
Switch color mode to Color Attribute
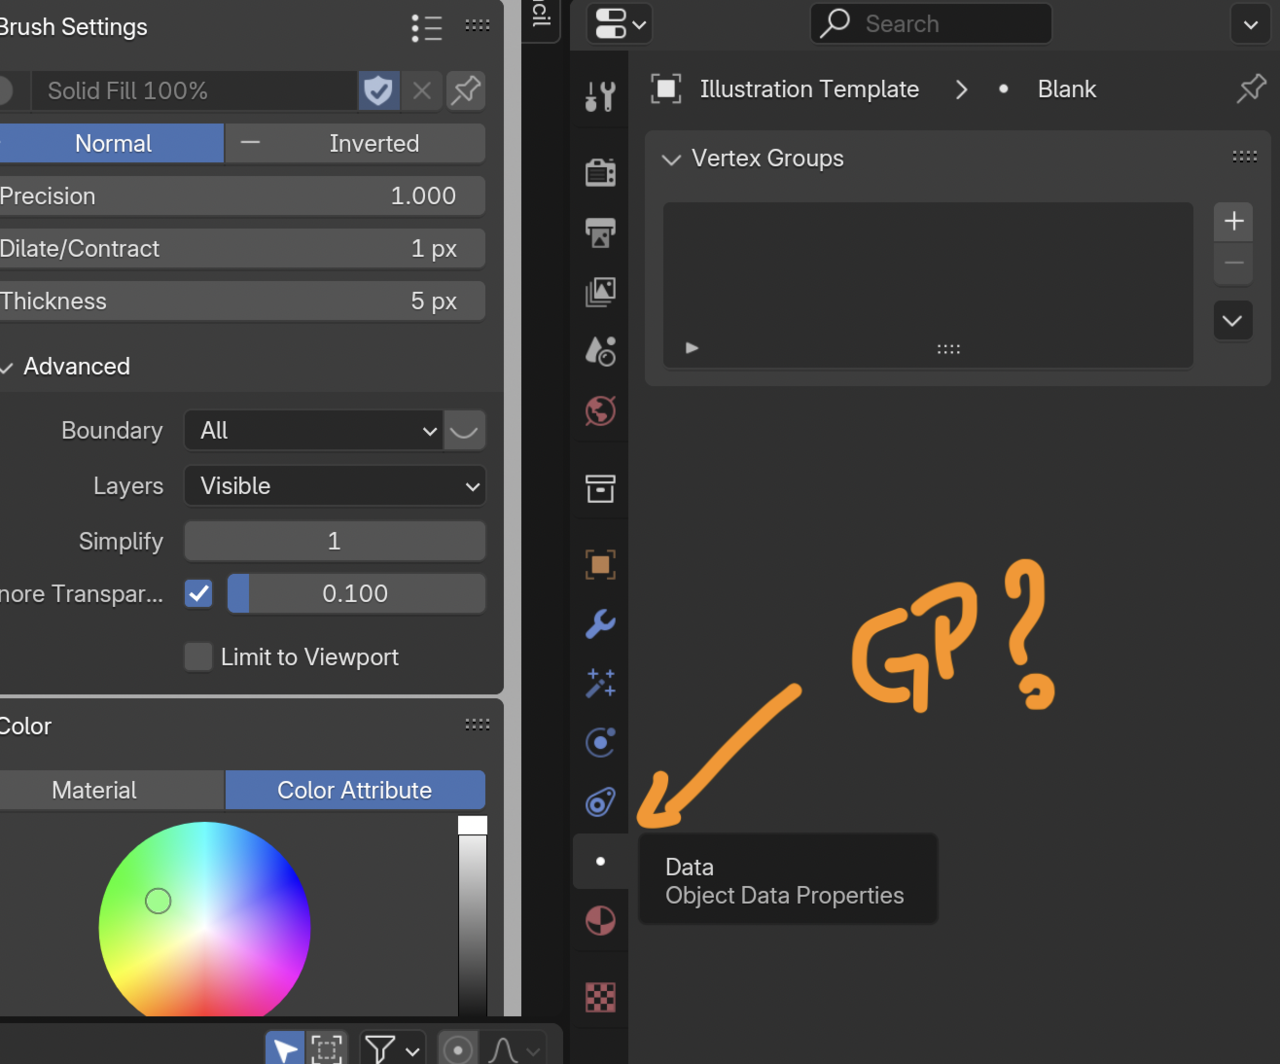(x=355, y=790)
